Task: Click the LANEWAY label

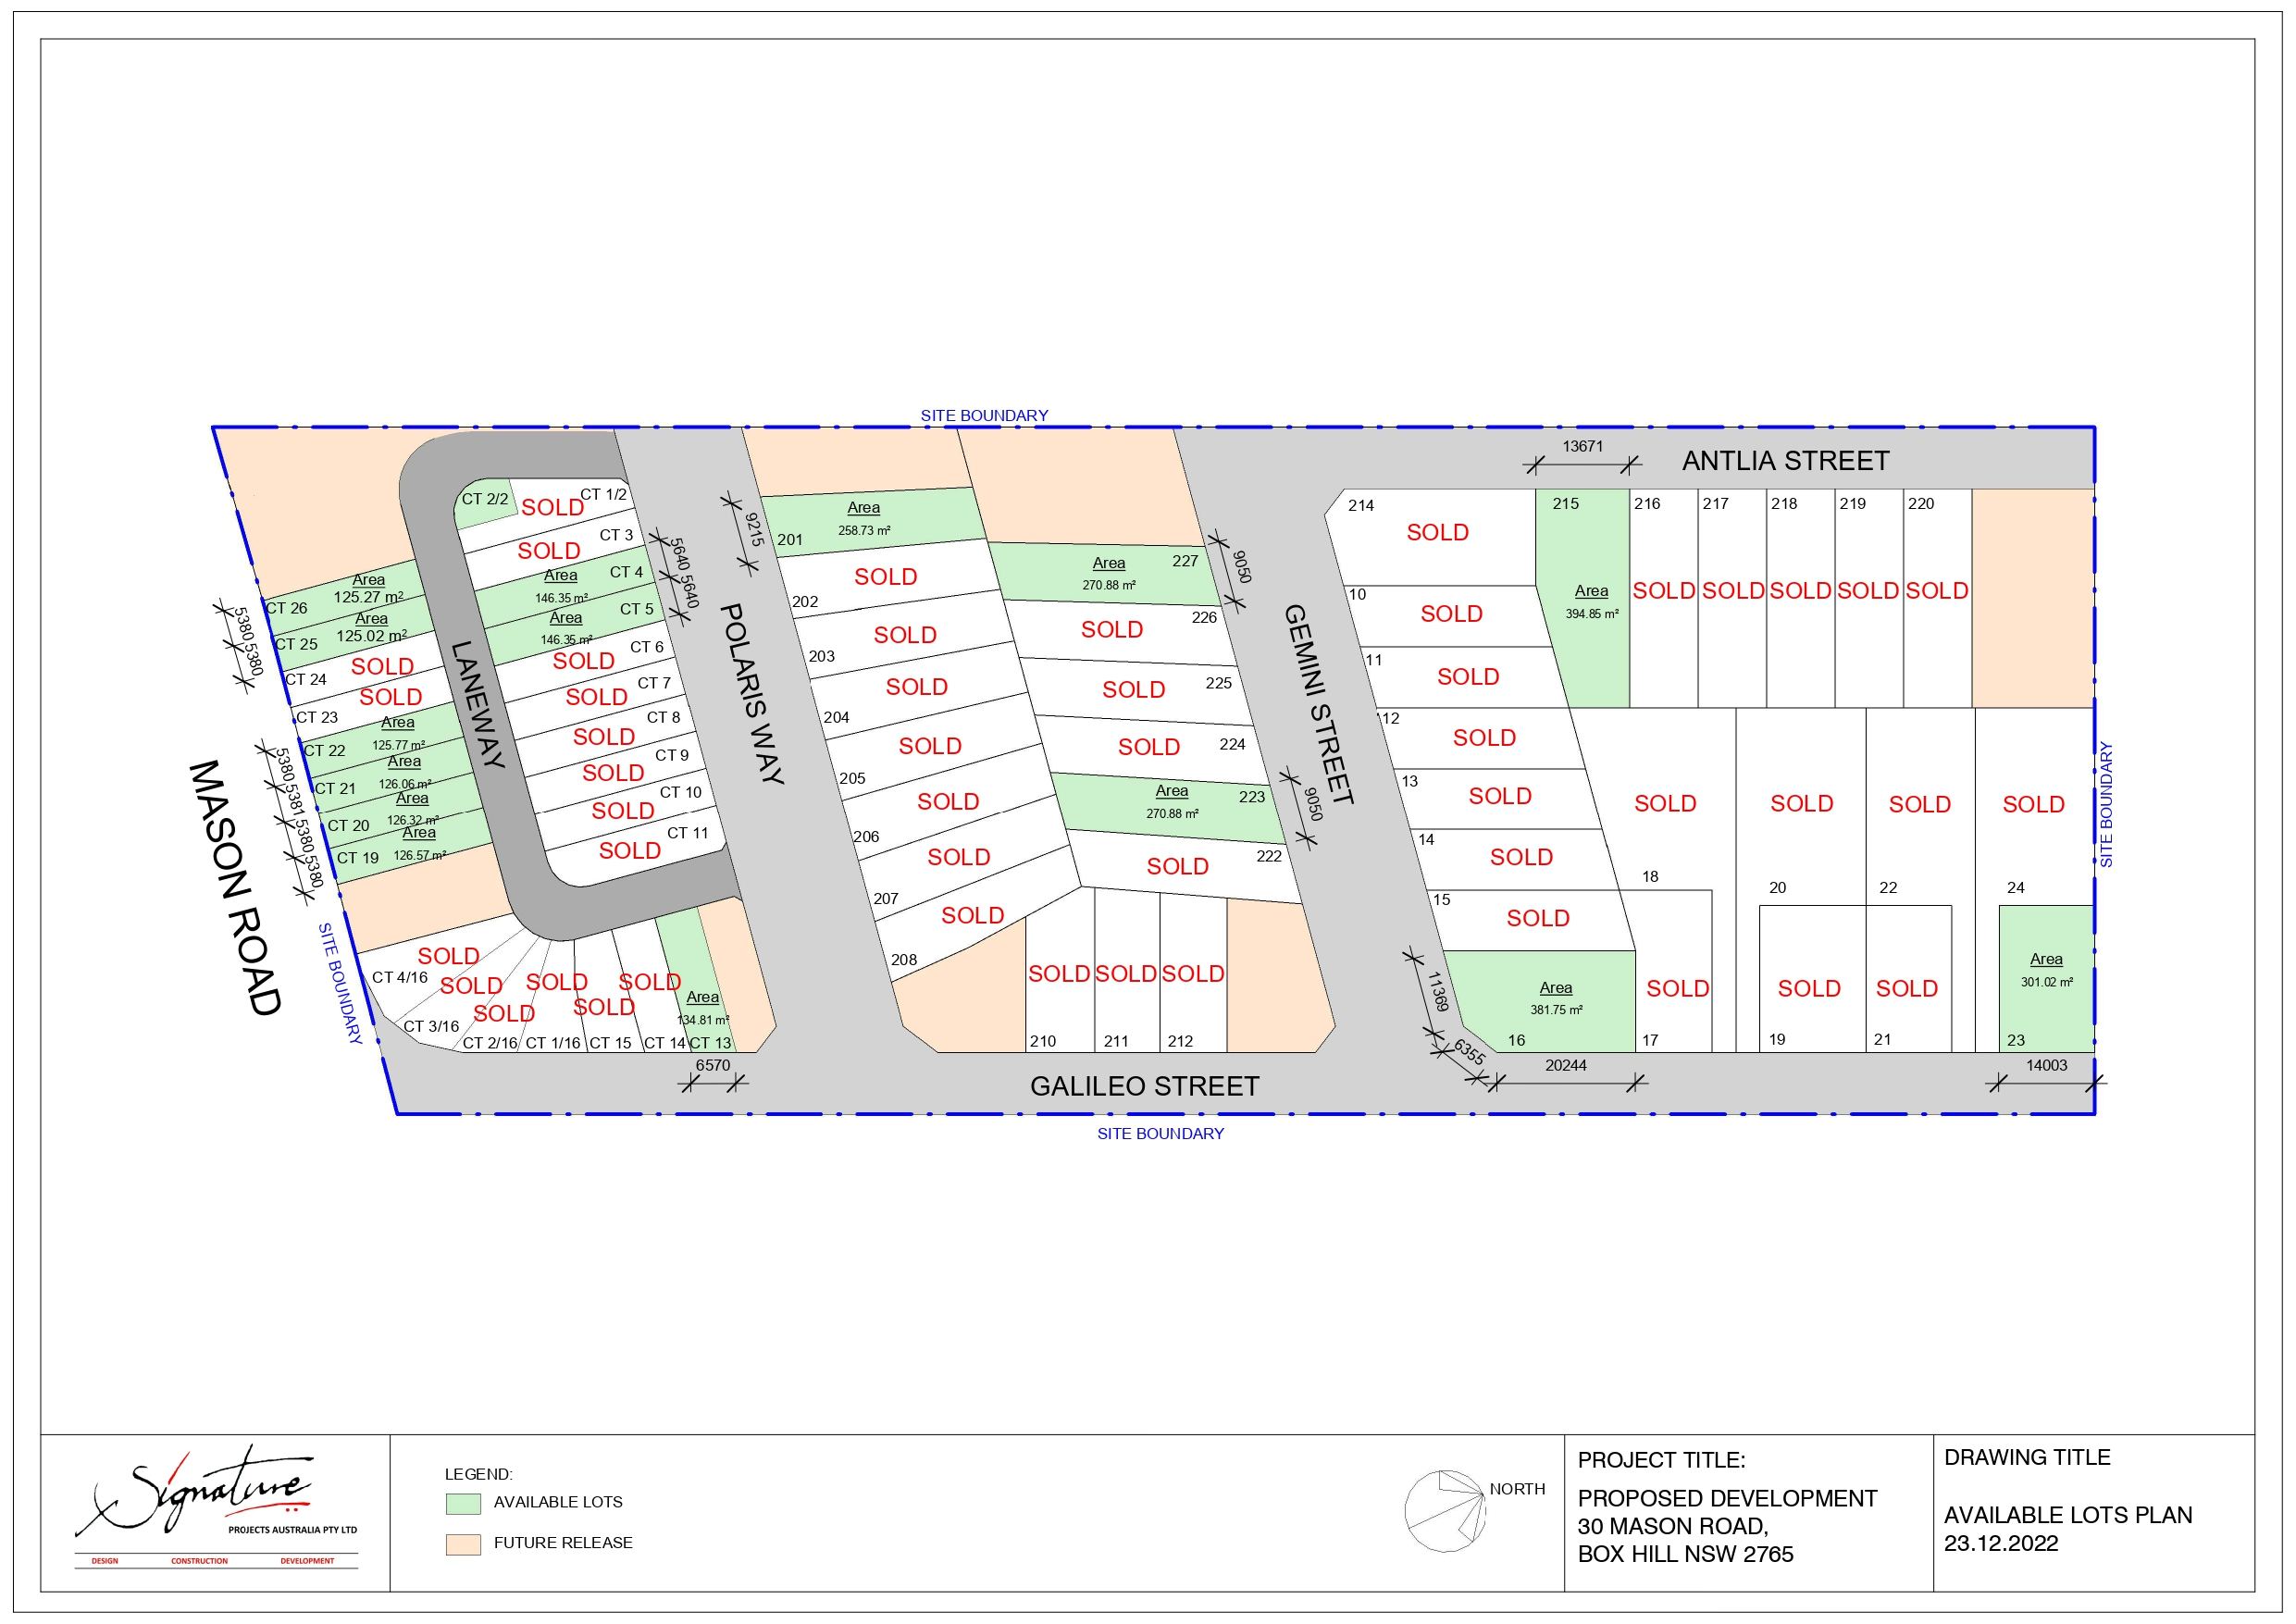Action: (478, 704)
